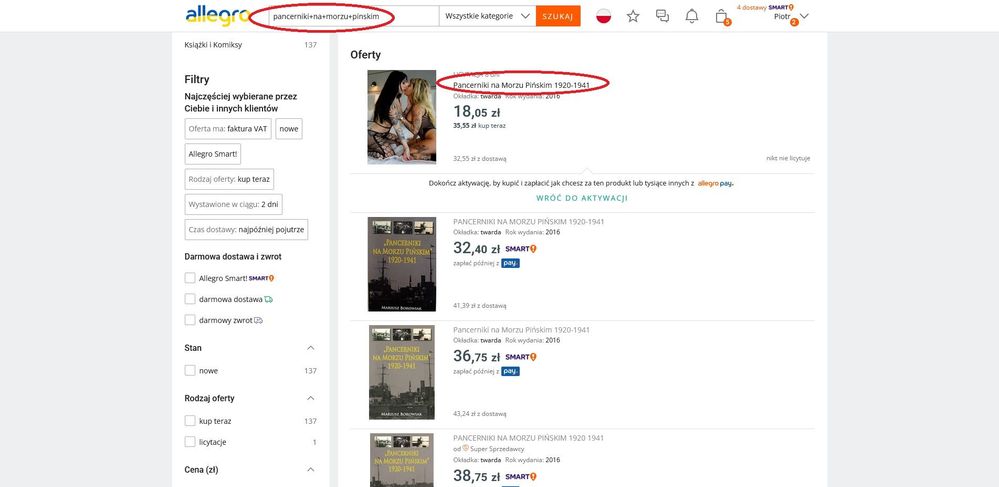
Task: Open the offer title priced 32,40 zł
Action: point(529,222)
